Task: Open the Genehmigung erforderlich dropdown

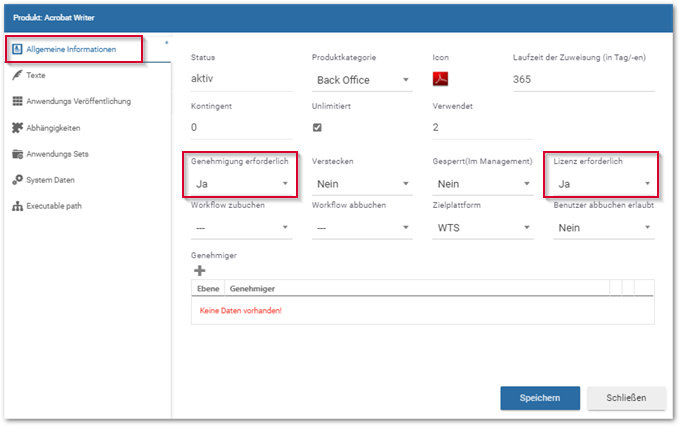Action: 242,184
